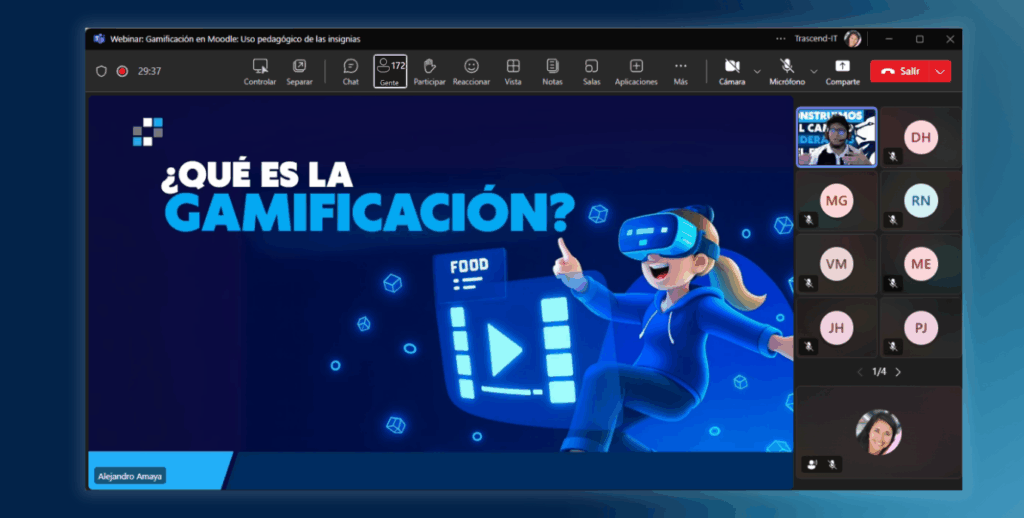Open the Más more options menu
This screenshot has height=518, width=1024.
point(680,70)
